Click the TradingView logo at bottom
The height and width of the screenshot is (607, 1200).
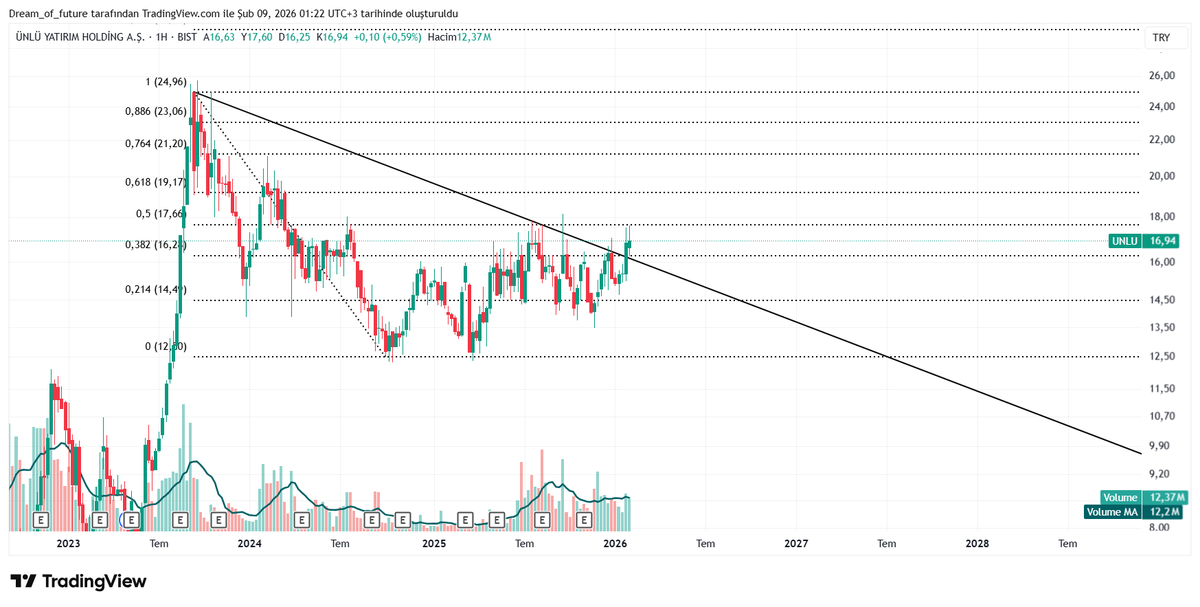coord(78,581)
